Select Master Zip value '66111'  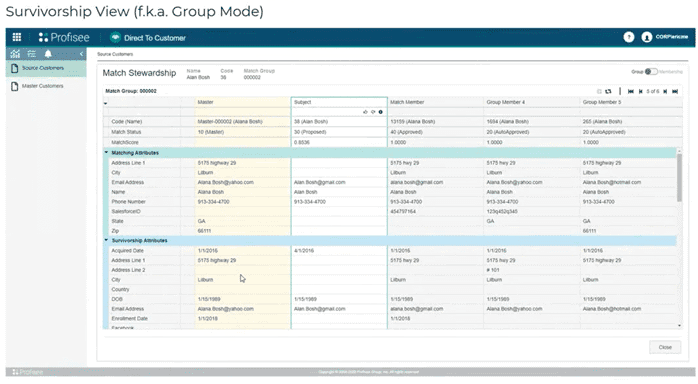click(243, 231)
